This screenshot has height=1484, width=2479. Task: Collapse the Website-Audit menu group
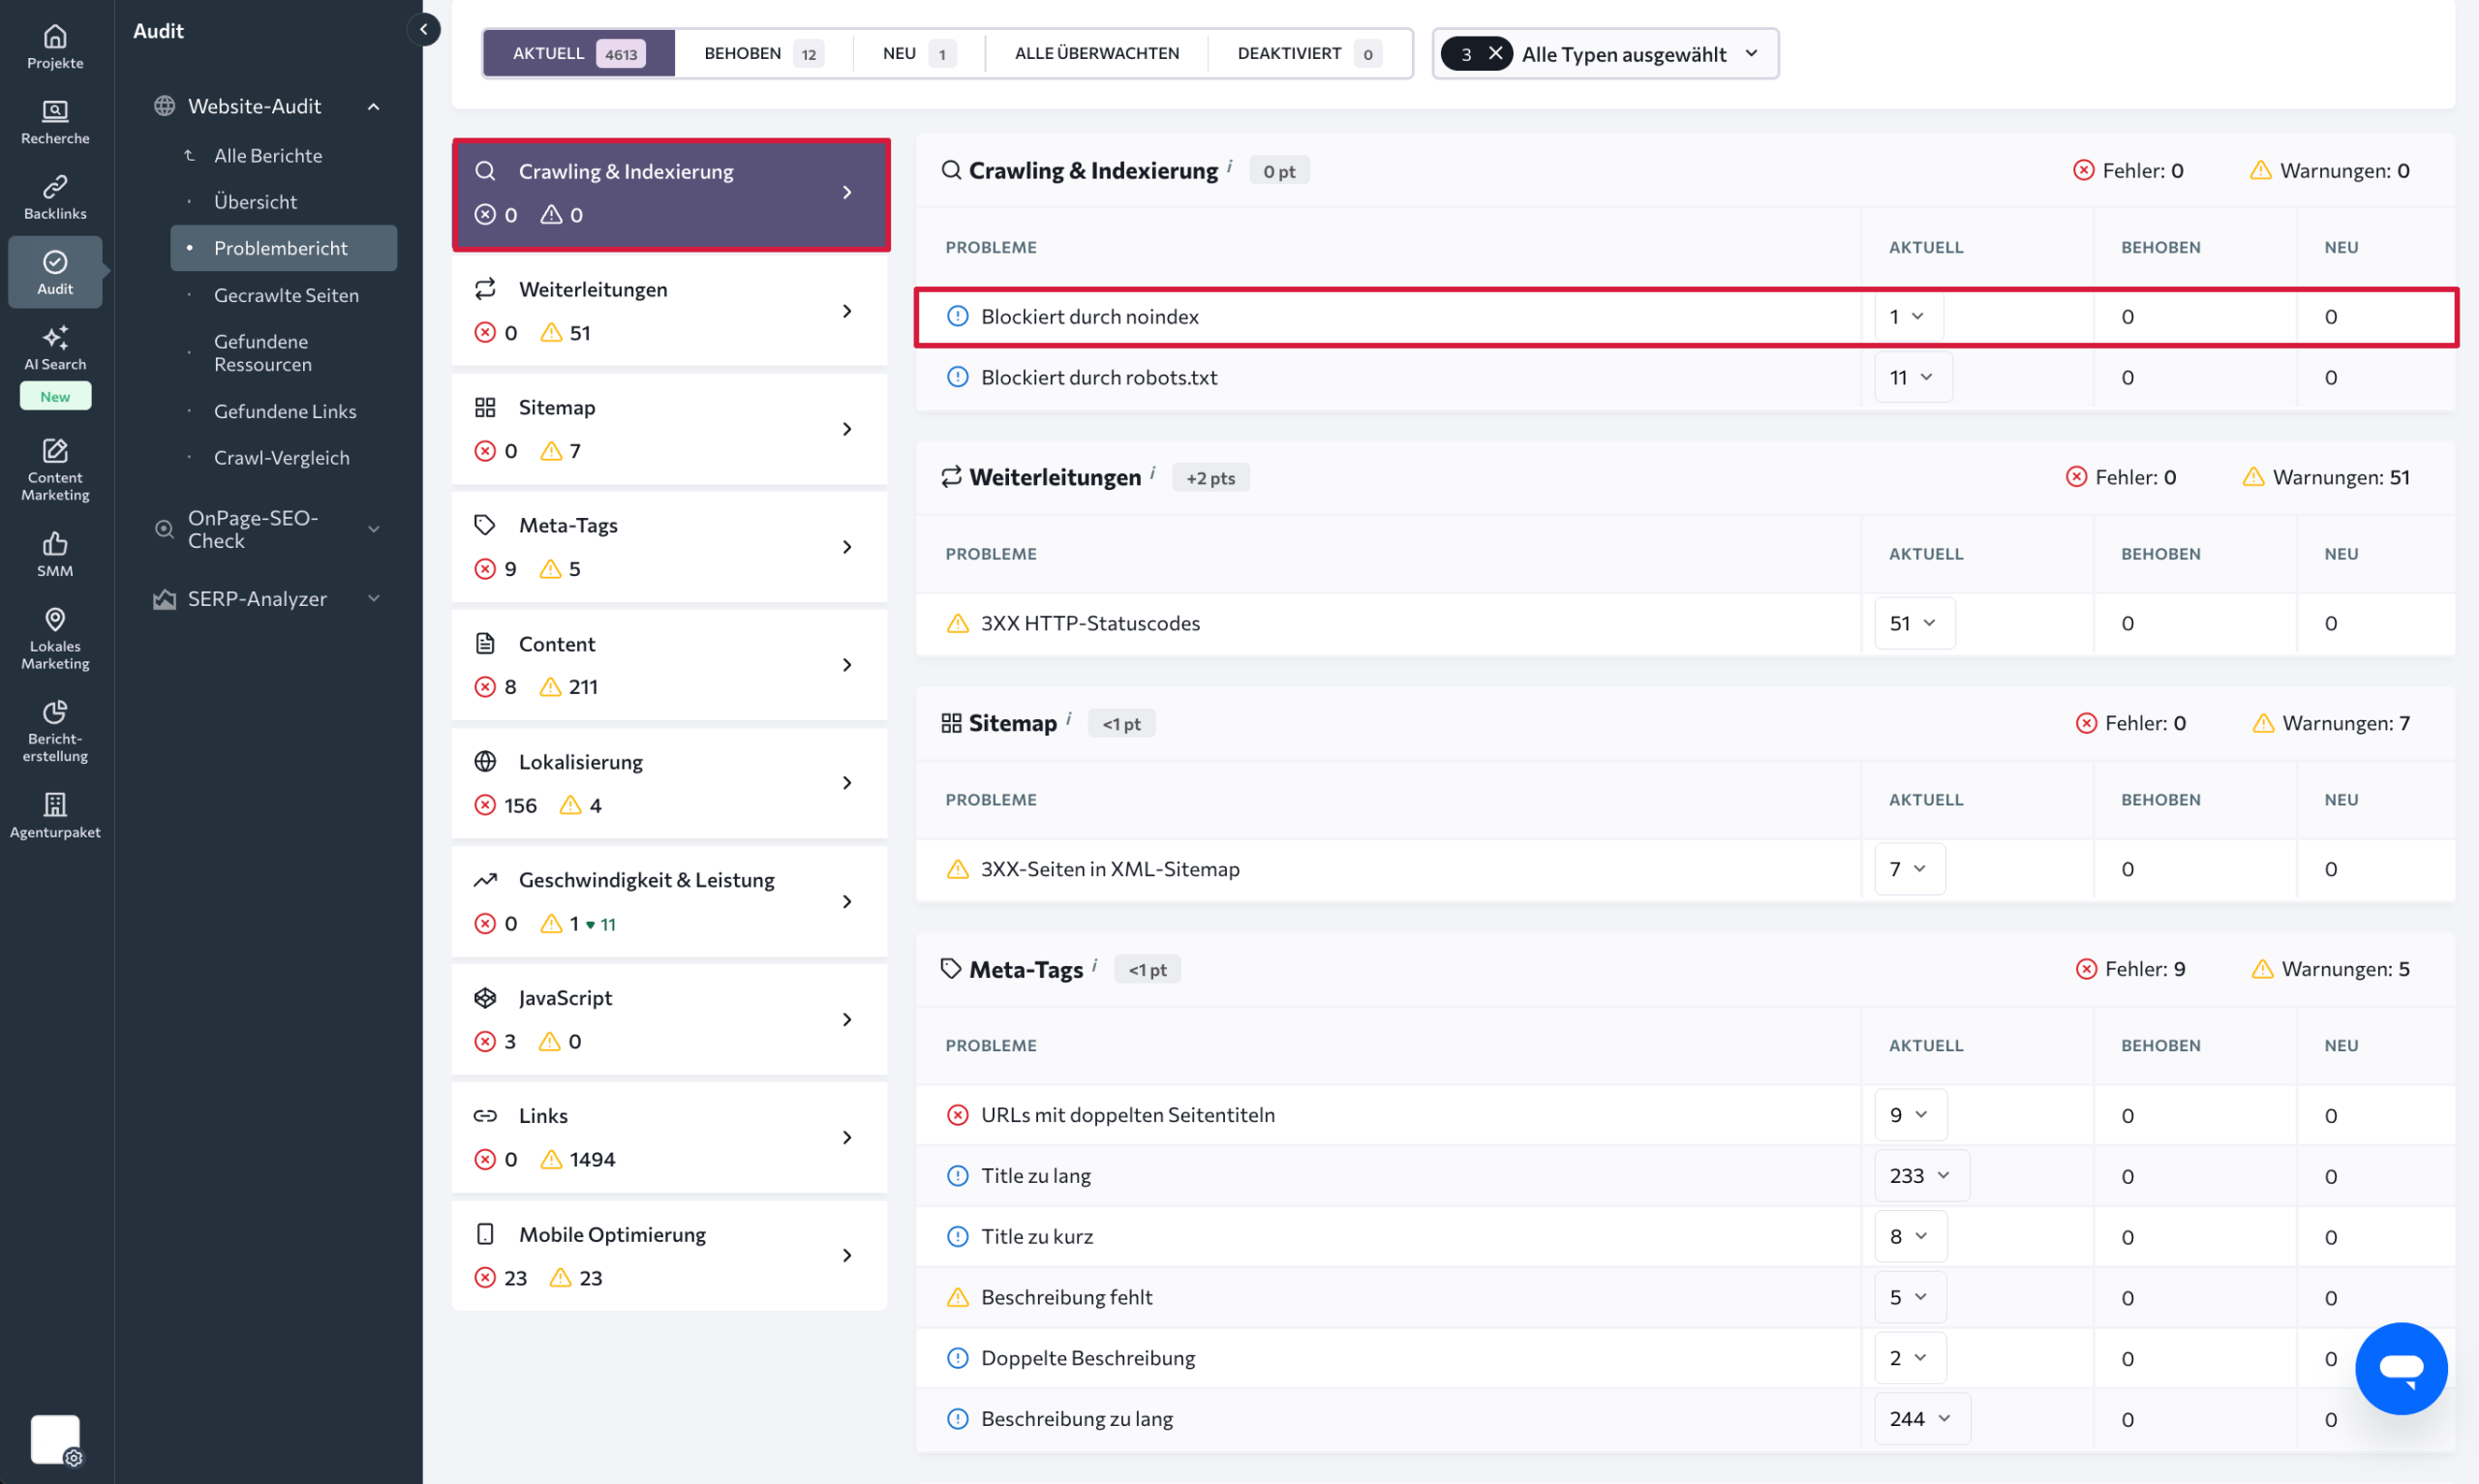point(374,106)
